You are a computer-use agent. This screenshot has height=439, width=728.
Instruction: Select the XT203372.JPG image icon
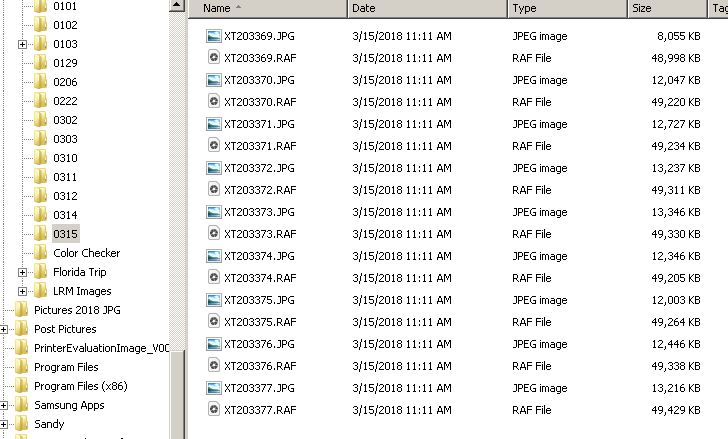click(213, 168)
